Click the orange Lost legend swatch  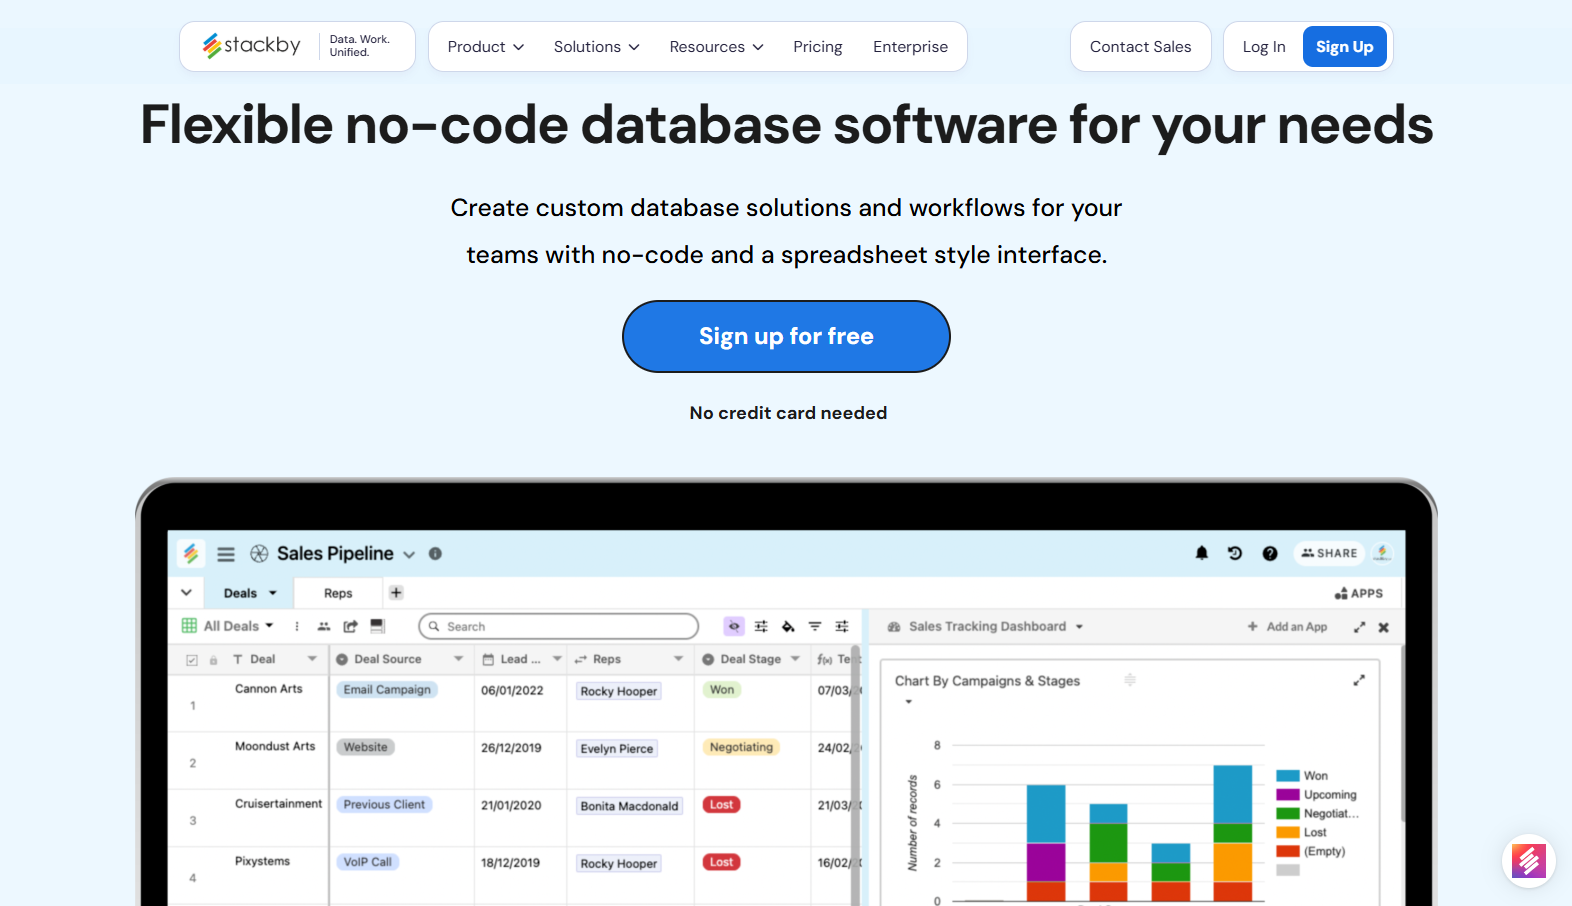(x=1288, y=832)
